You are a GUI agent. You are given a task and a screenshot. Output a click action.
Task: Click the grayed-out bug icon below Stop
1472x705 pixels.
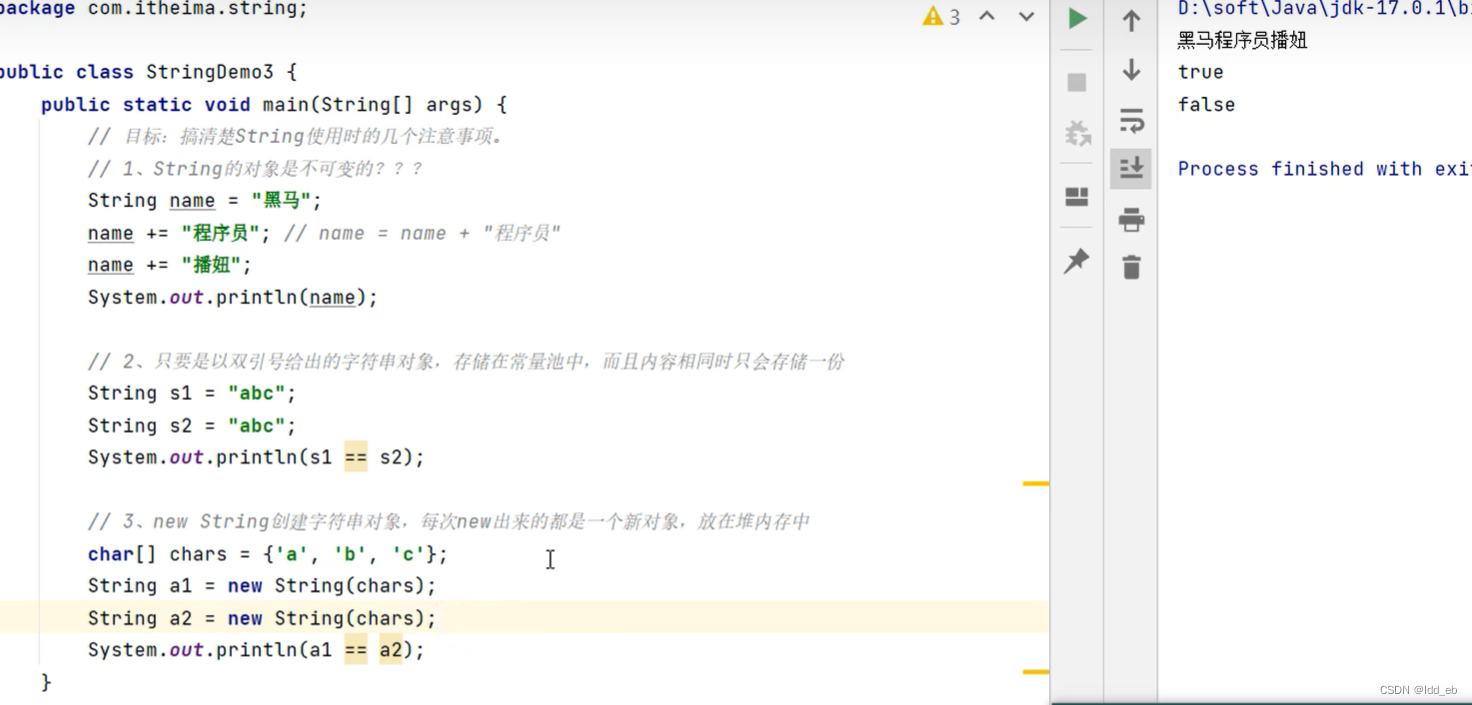click(1077, 133)
